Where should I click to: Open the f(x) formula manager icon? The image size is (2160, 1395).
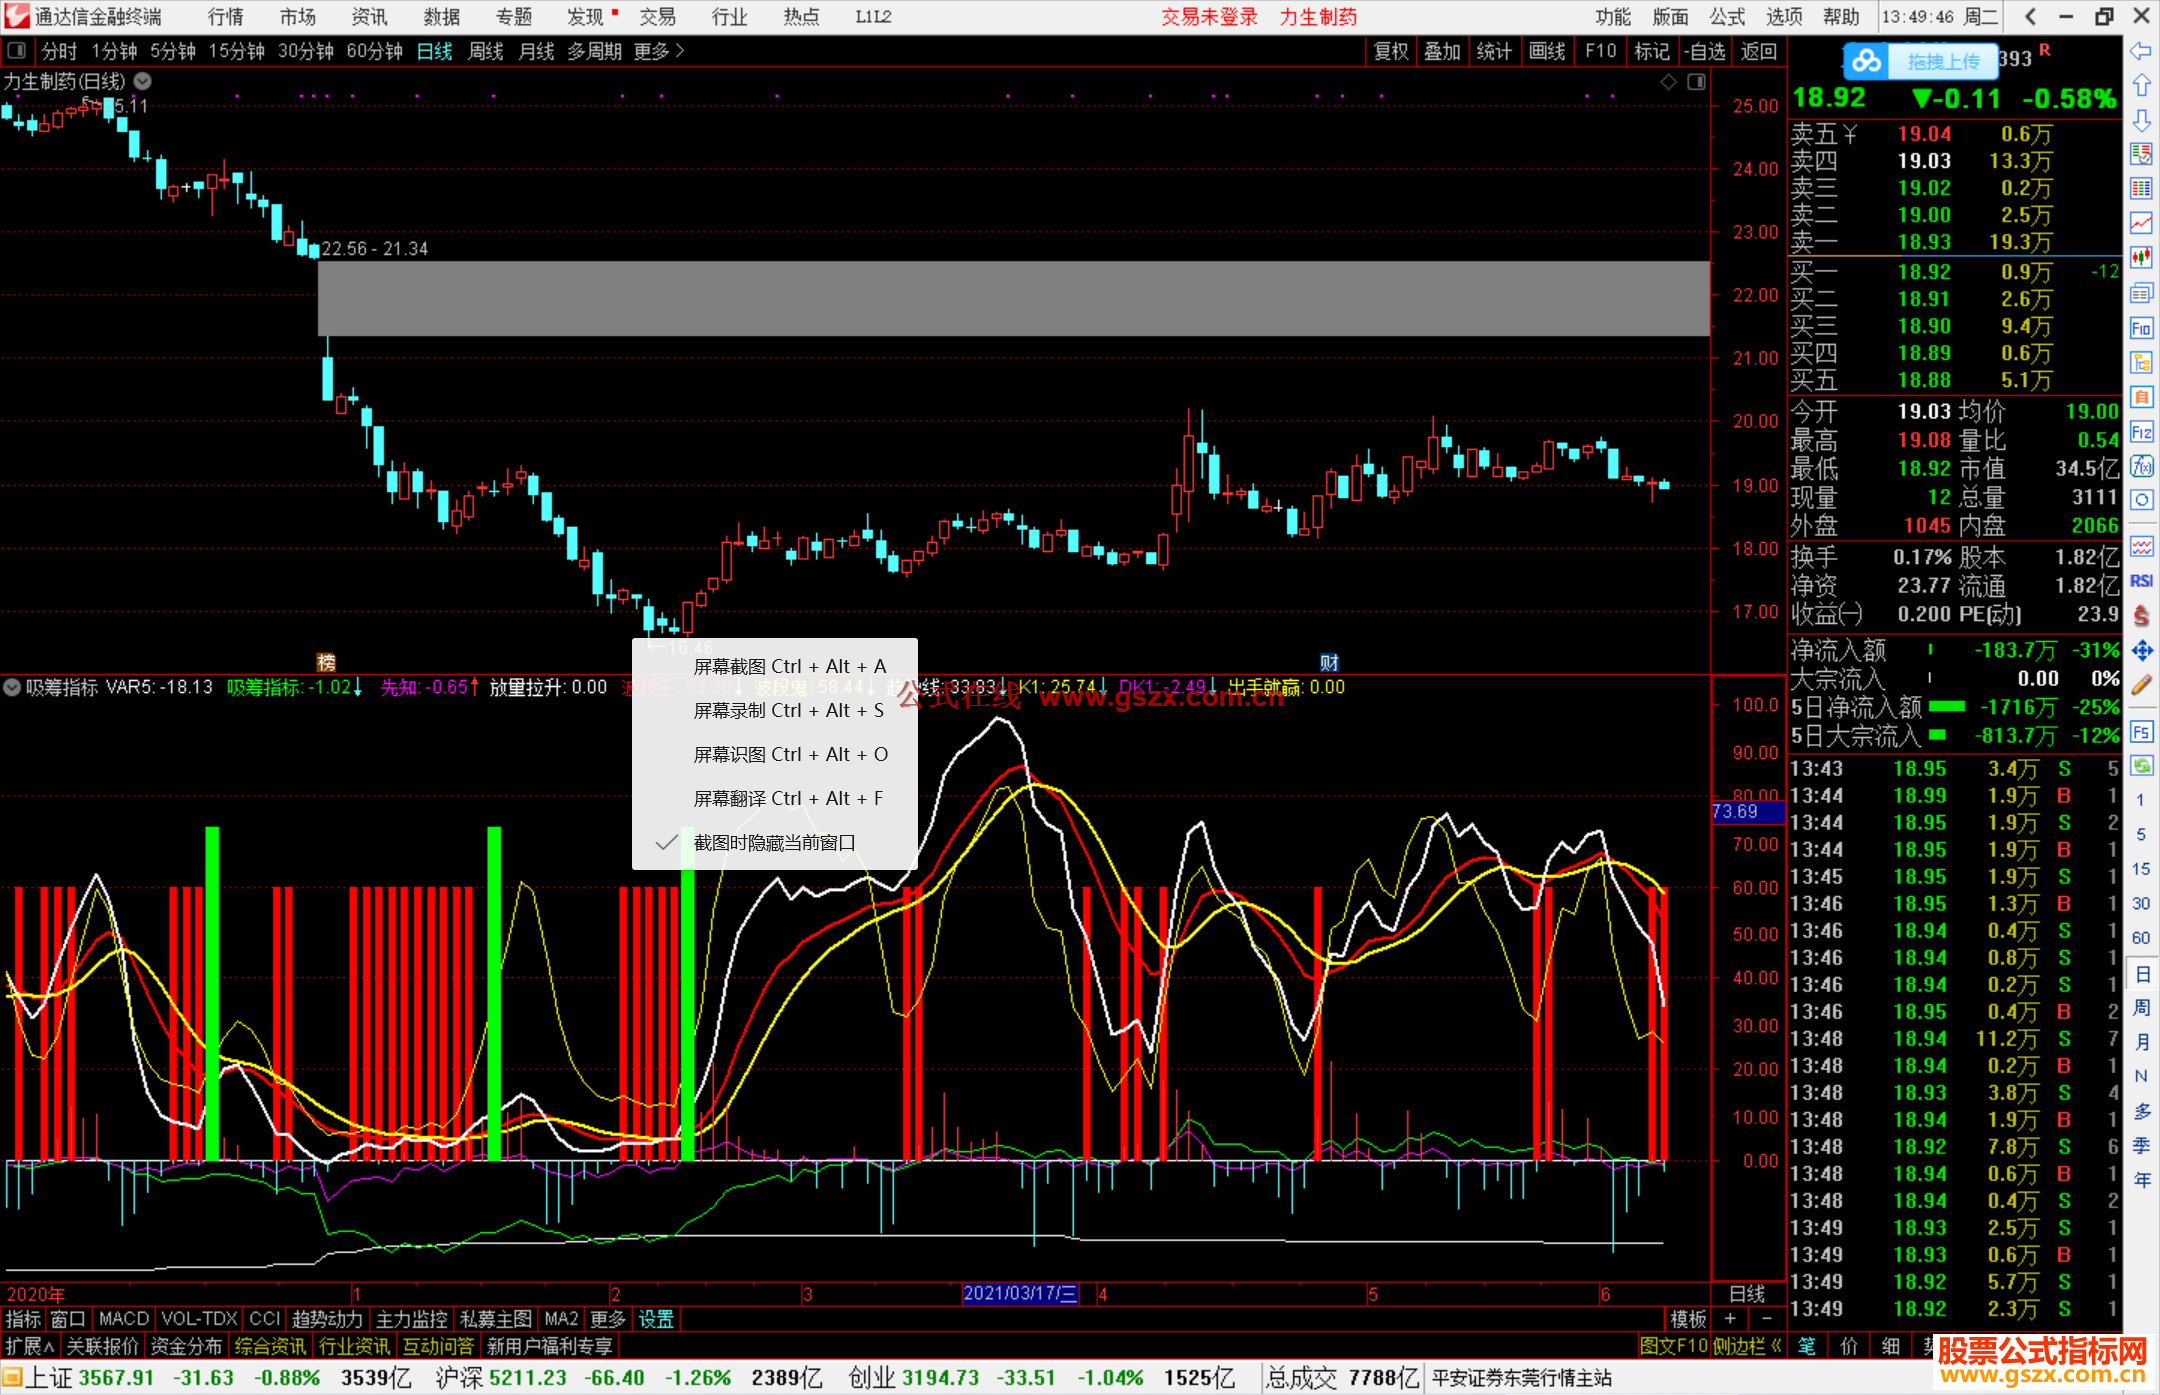2141,466
